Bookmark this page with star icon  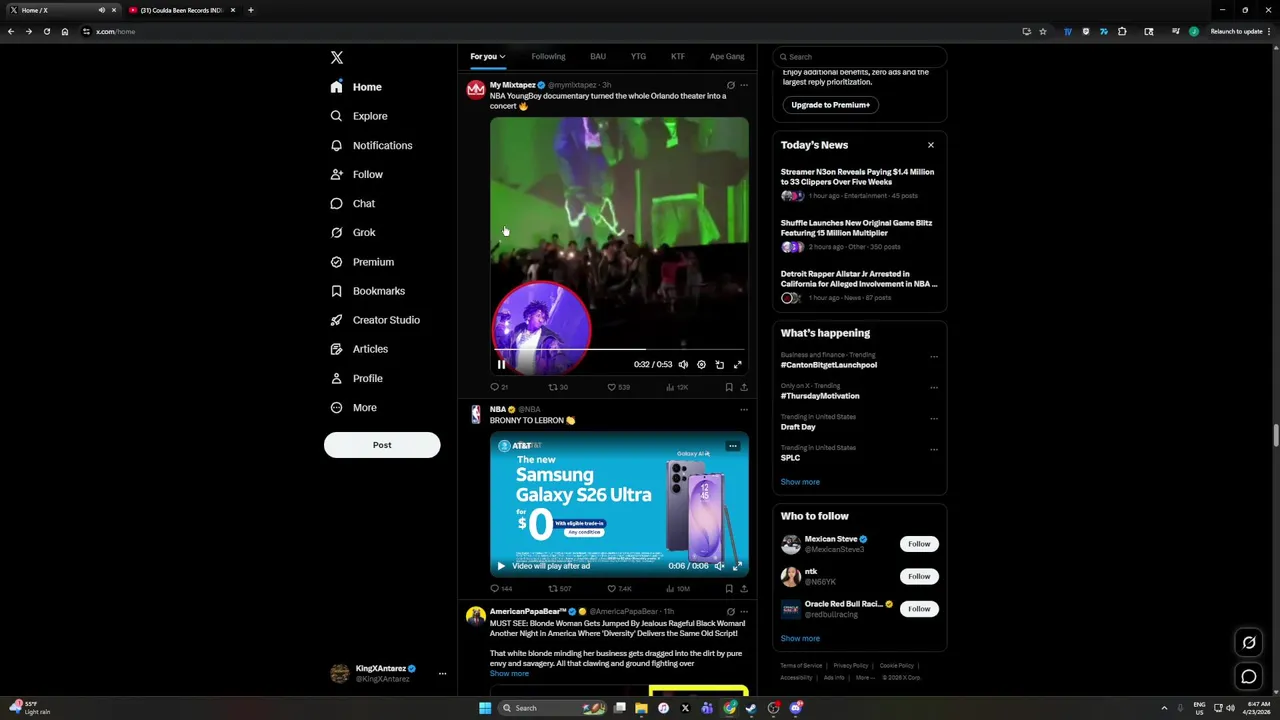coord(1043,31)
